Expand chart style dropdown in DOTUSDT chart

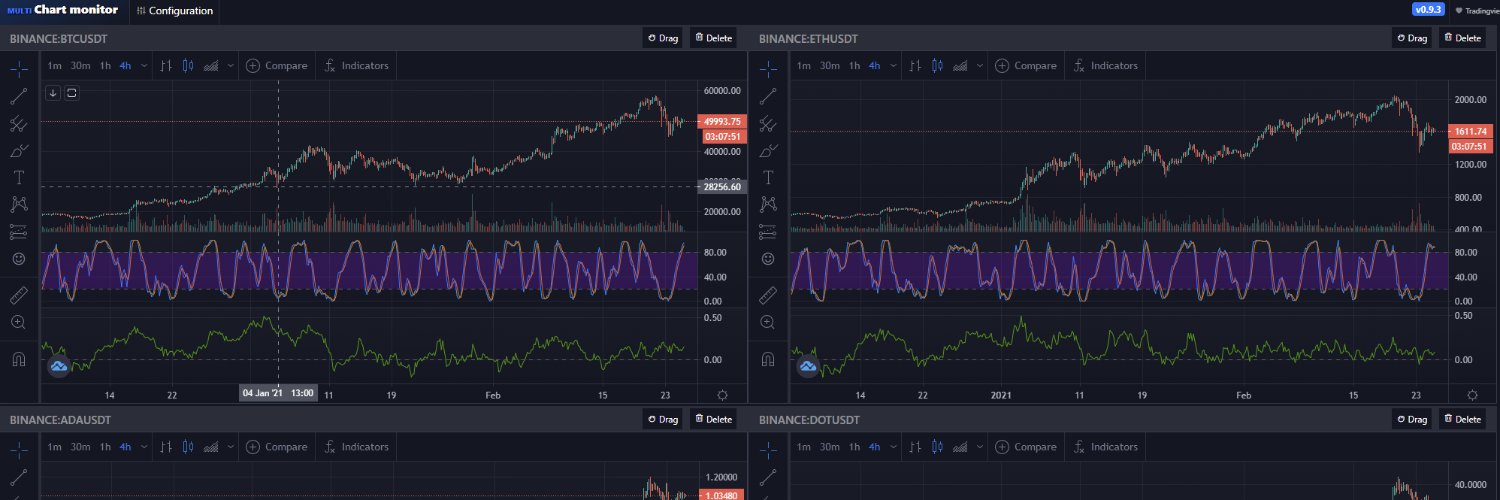click(x=980, y=447)
